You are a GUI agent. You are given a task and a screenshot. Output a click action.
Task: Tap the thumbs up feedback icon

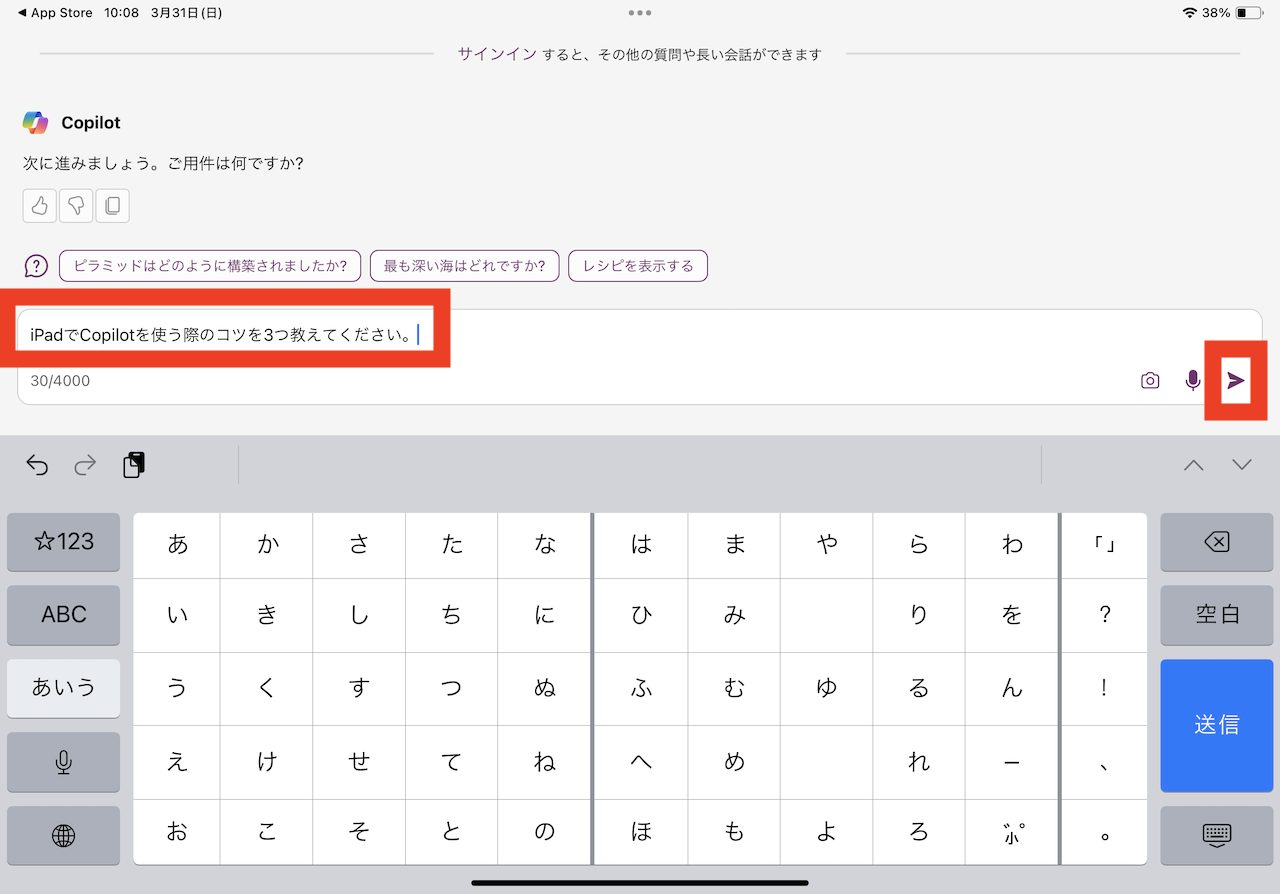tap(40, 206)
